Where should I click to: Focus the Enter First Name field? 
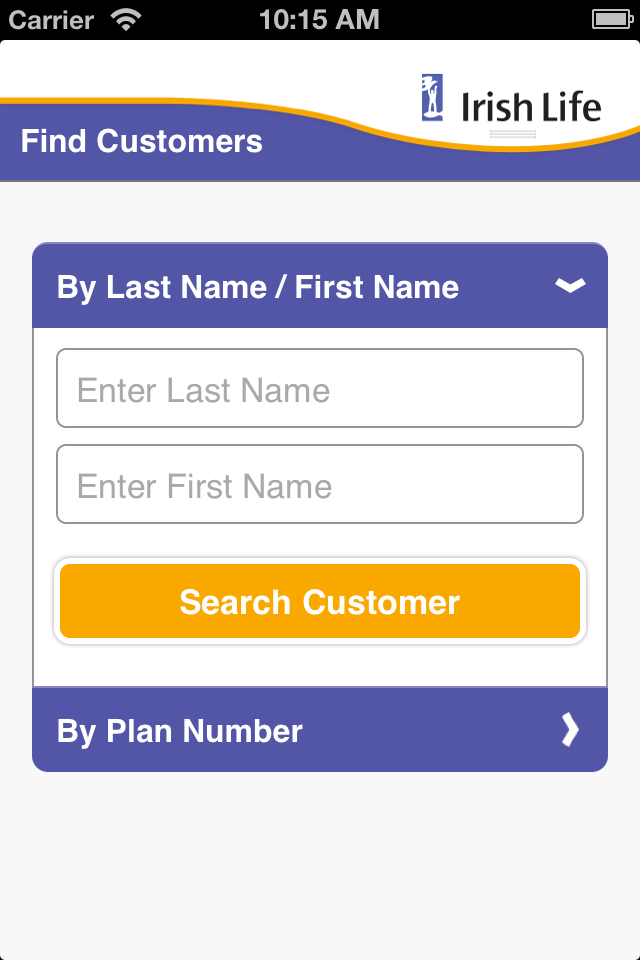[x=320, y=485]
